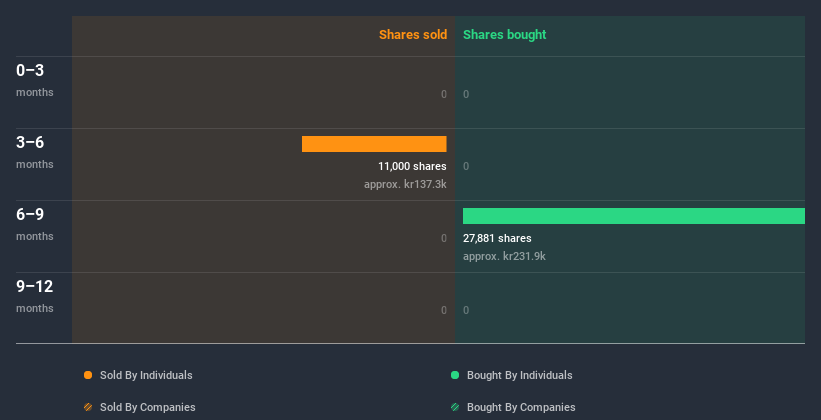This screenshot has width=821, height=420.
Task: Select the 0–3 months row label
Action: click(x=35, y=80)
